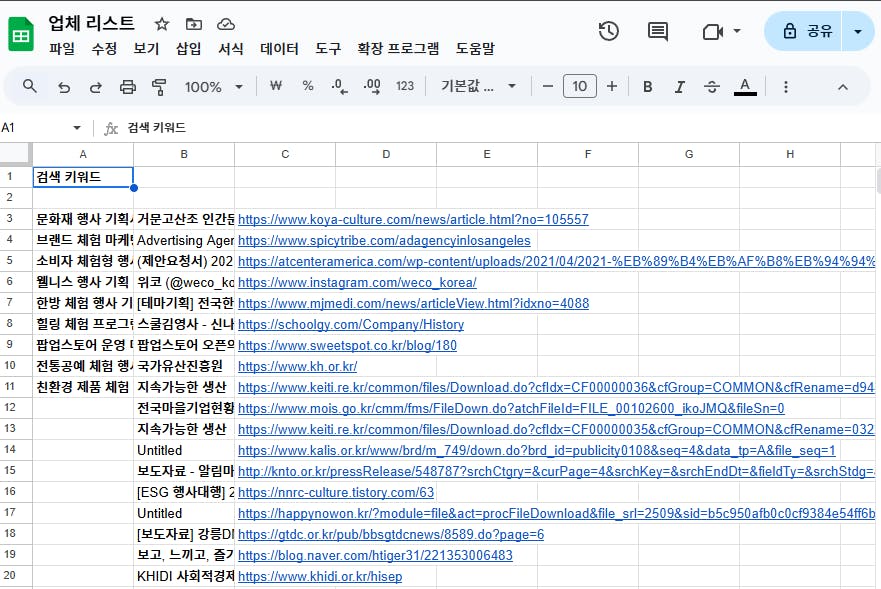The image size is (881, 589).
Task: Star the 업체 리스트 document
Action: point(162,24)
